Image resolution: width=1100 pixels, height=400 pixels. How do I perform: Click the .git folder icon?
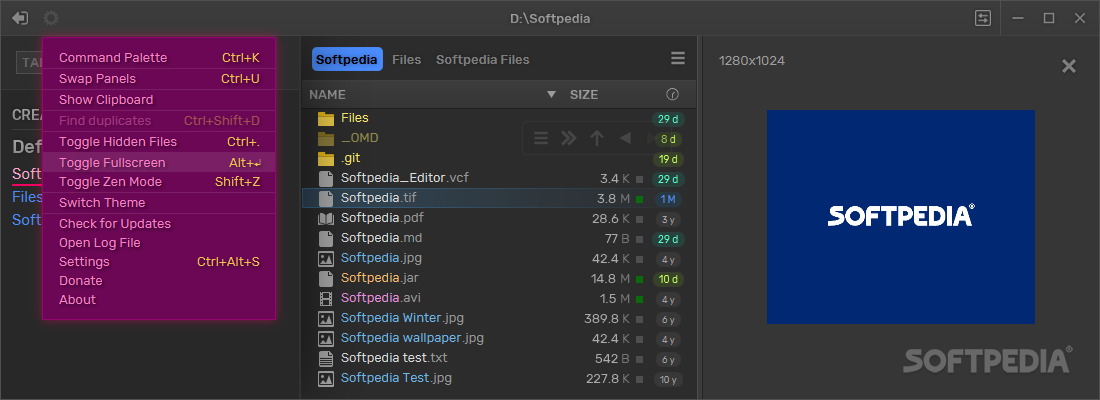point(326,159)
